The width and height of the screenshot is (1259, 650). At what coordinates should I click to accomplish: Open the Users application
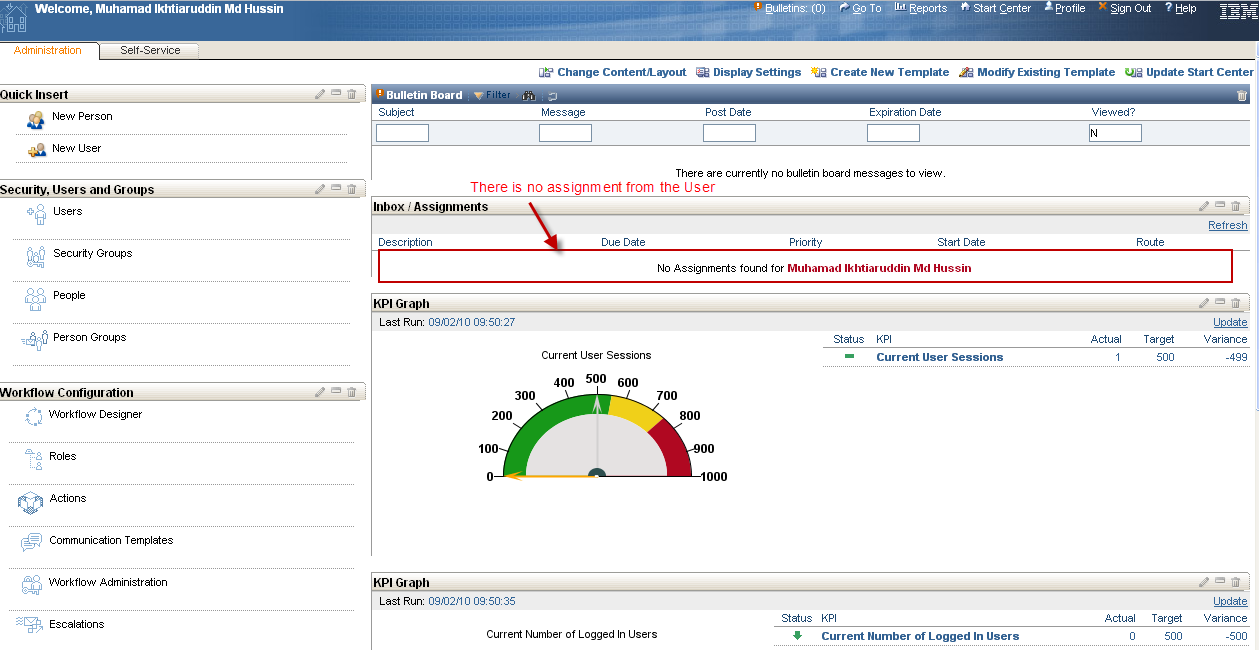pos(68,211)
